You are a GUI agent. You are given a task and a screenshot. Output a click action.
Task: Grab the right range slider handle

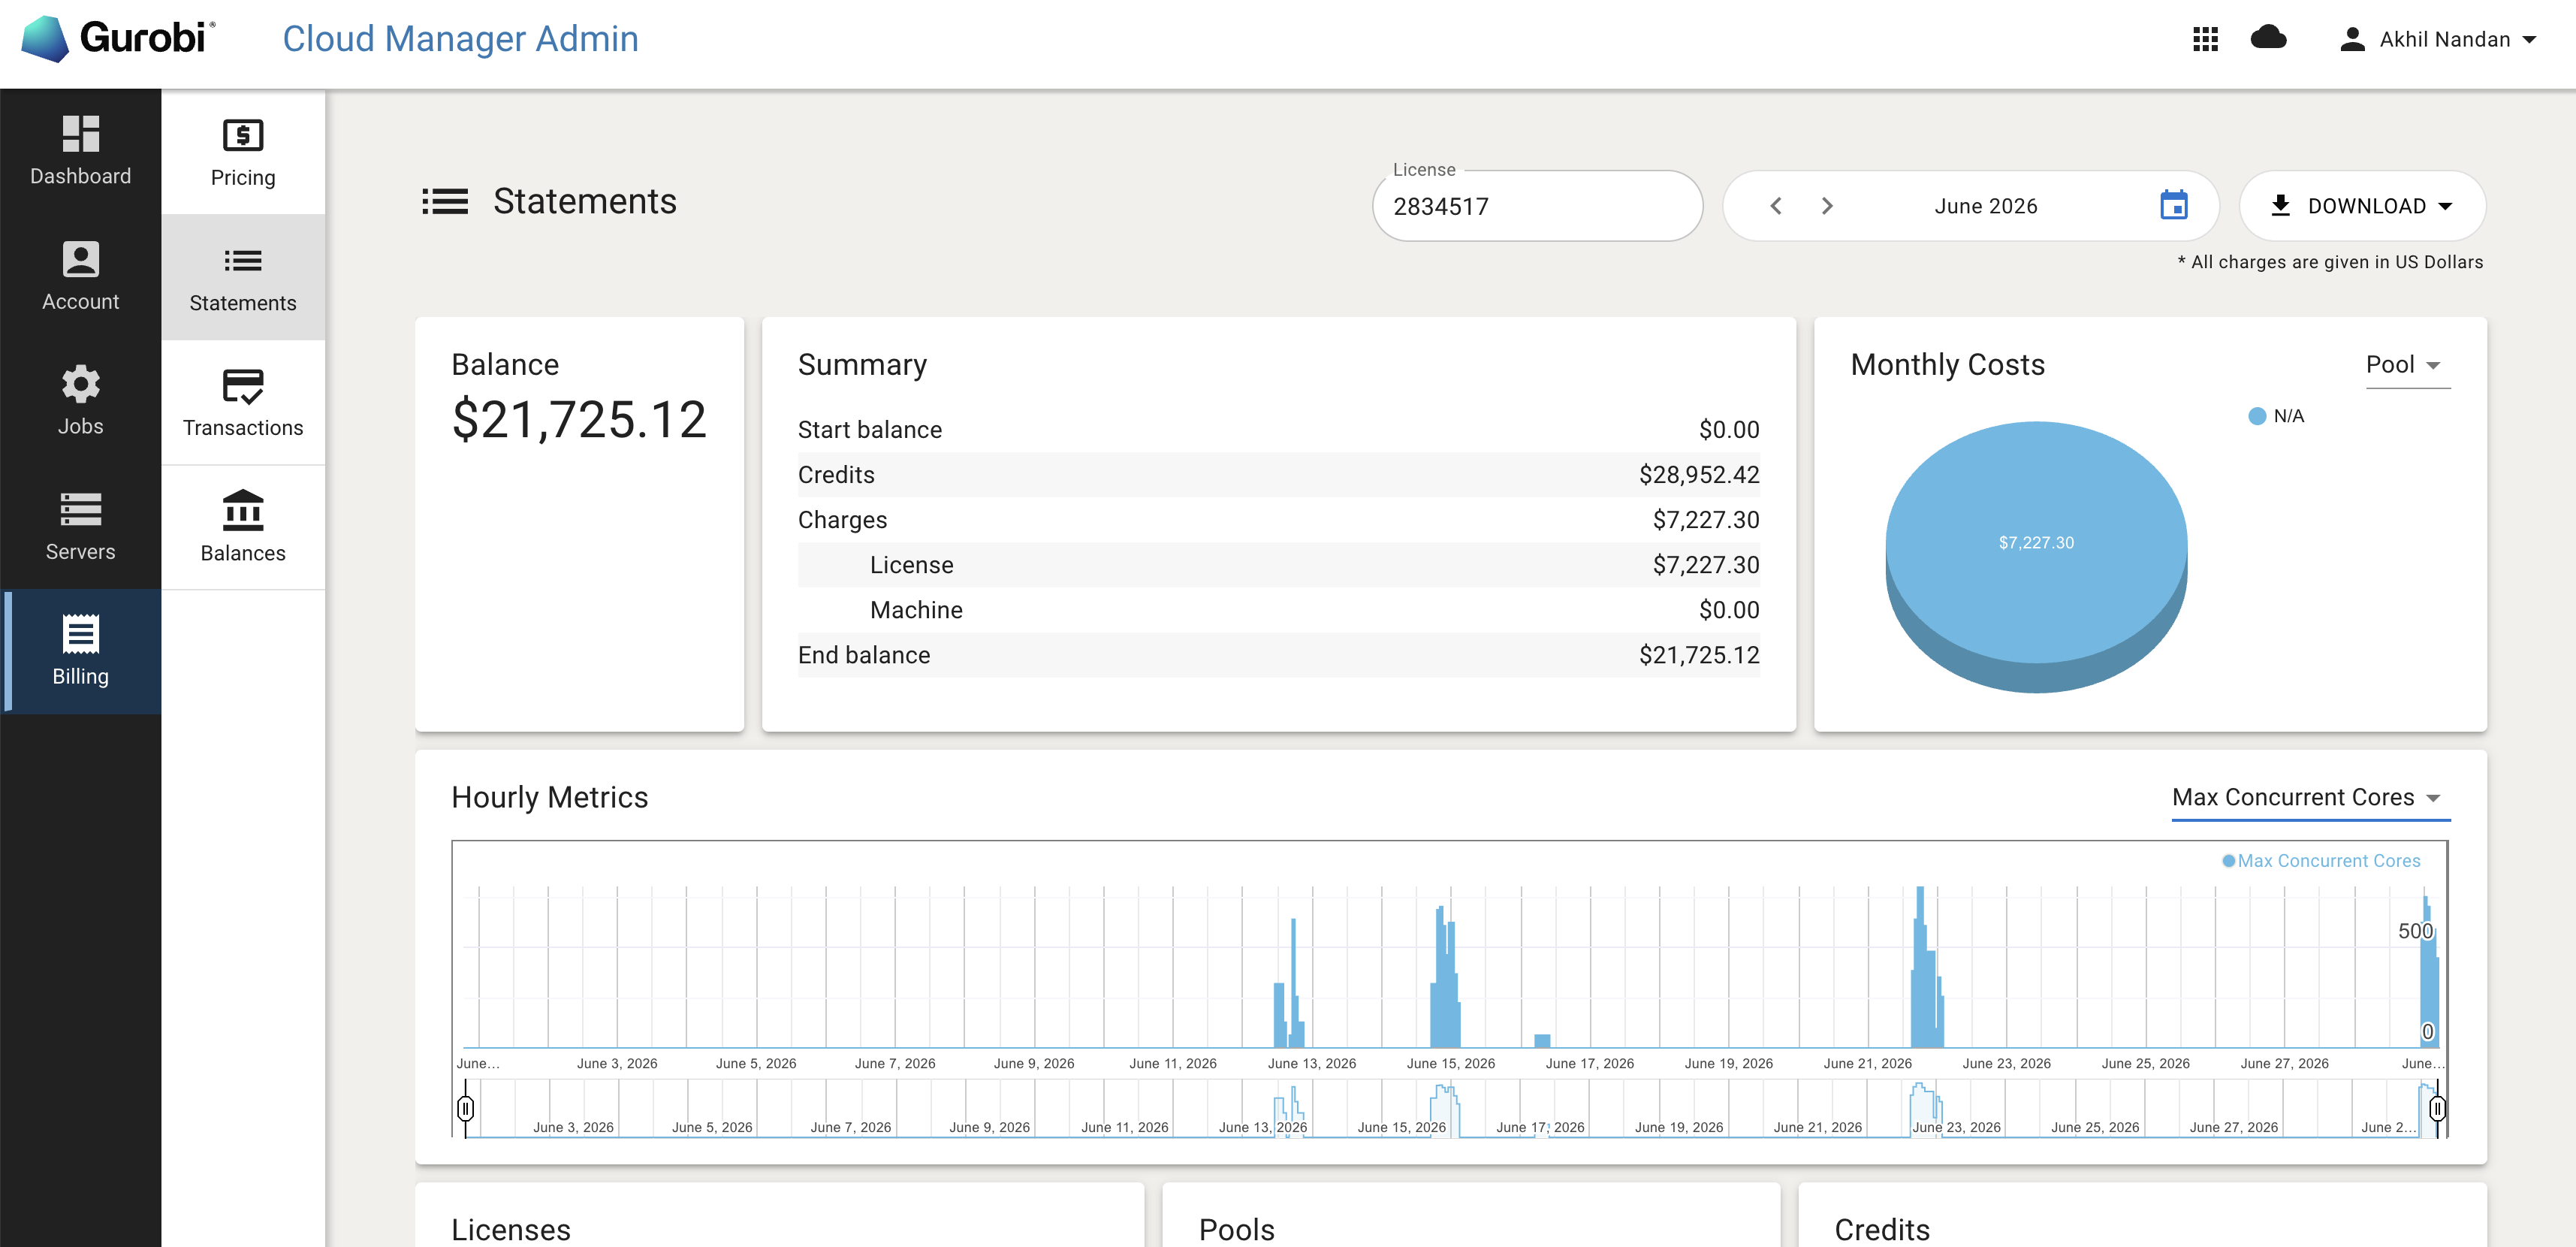[x=2437, y=1109]
